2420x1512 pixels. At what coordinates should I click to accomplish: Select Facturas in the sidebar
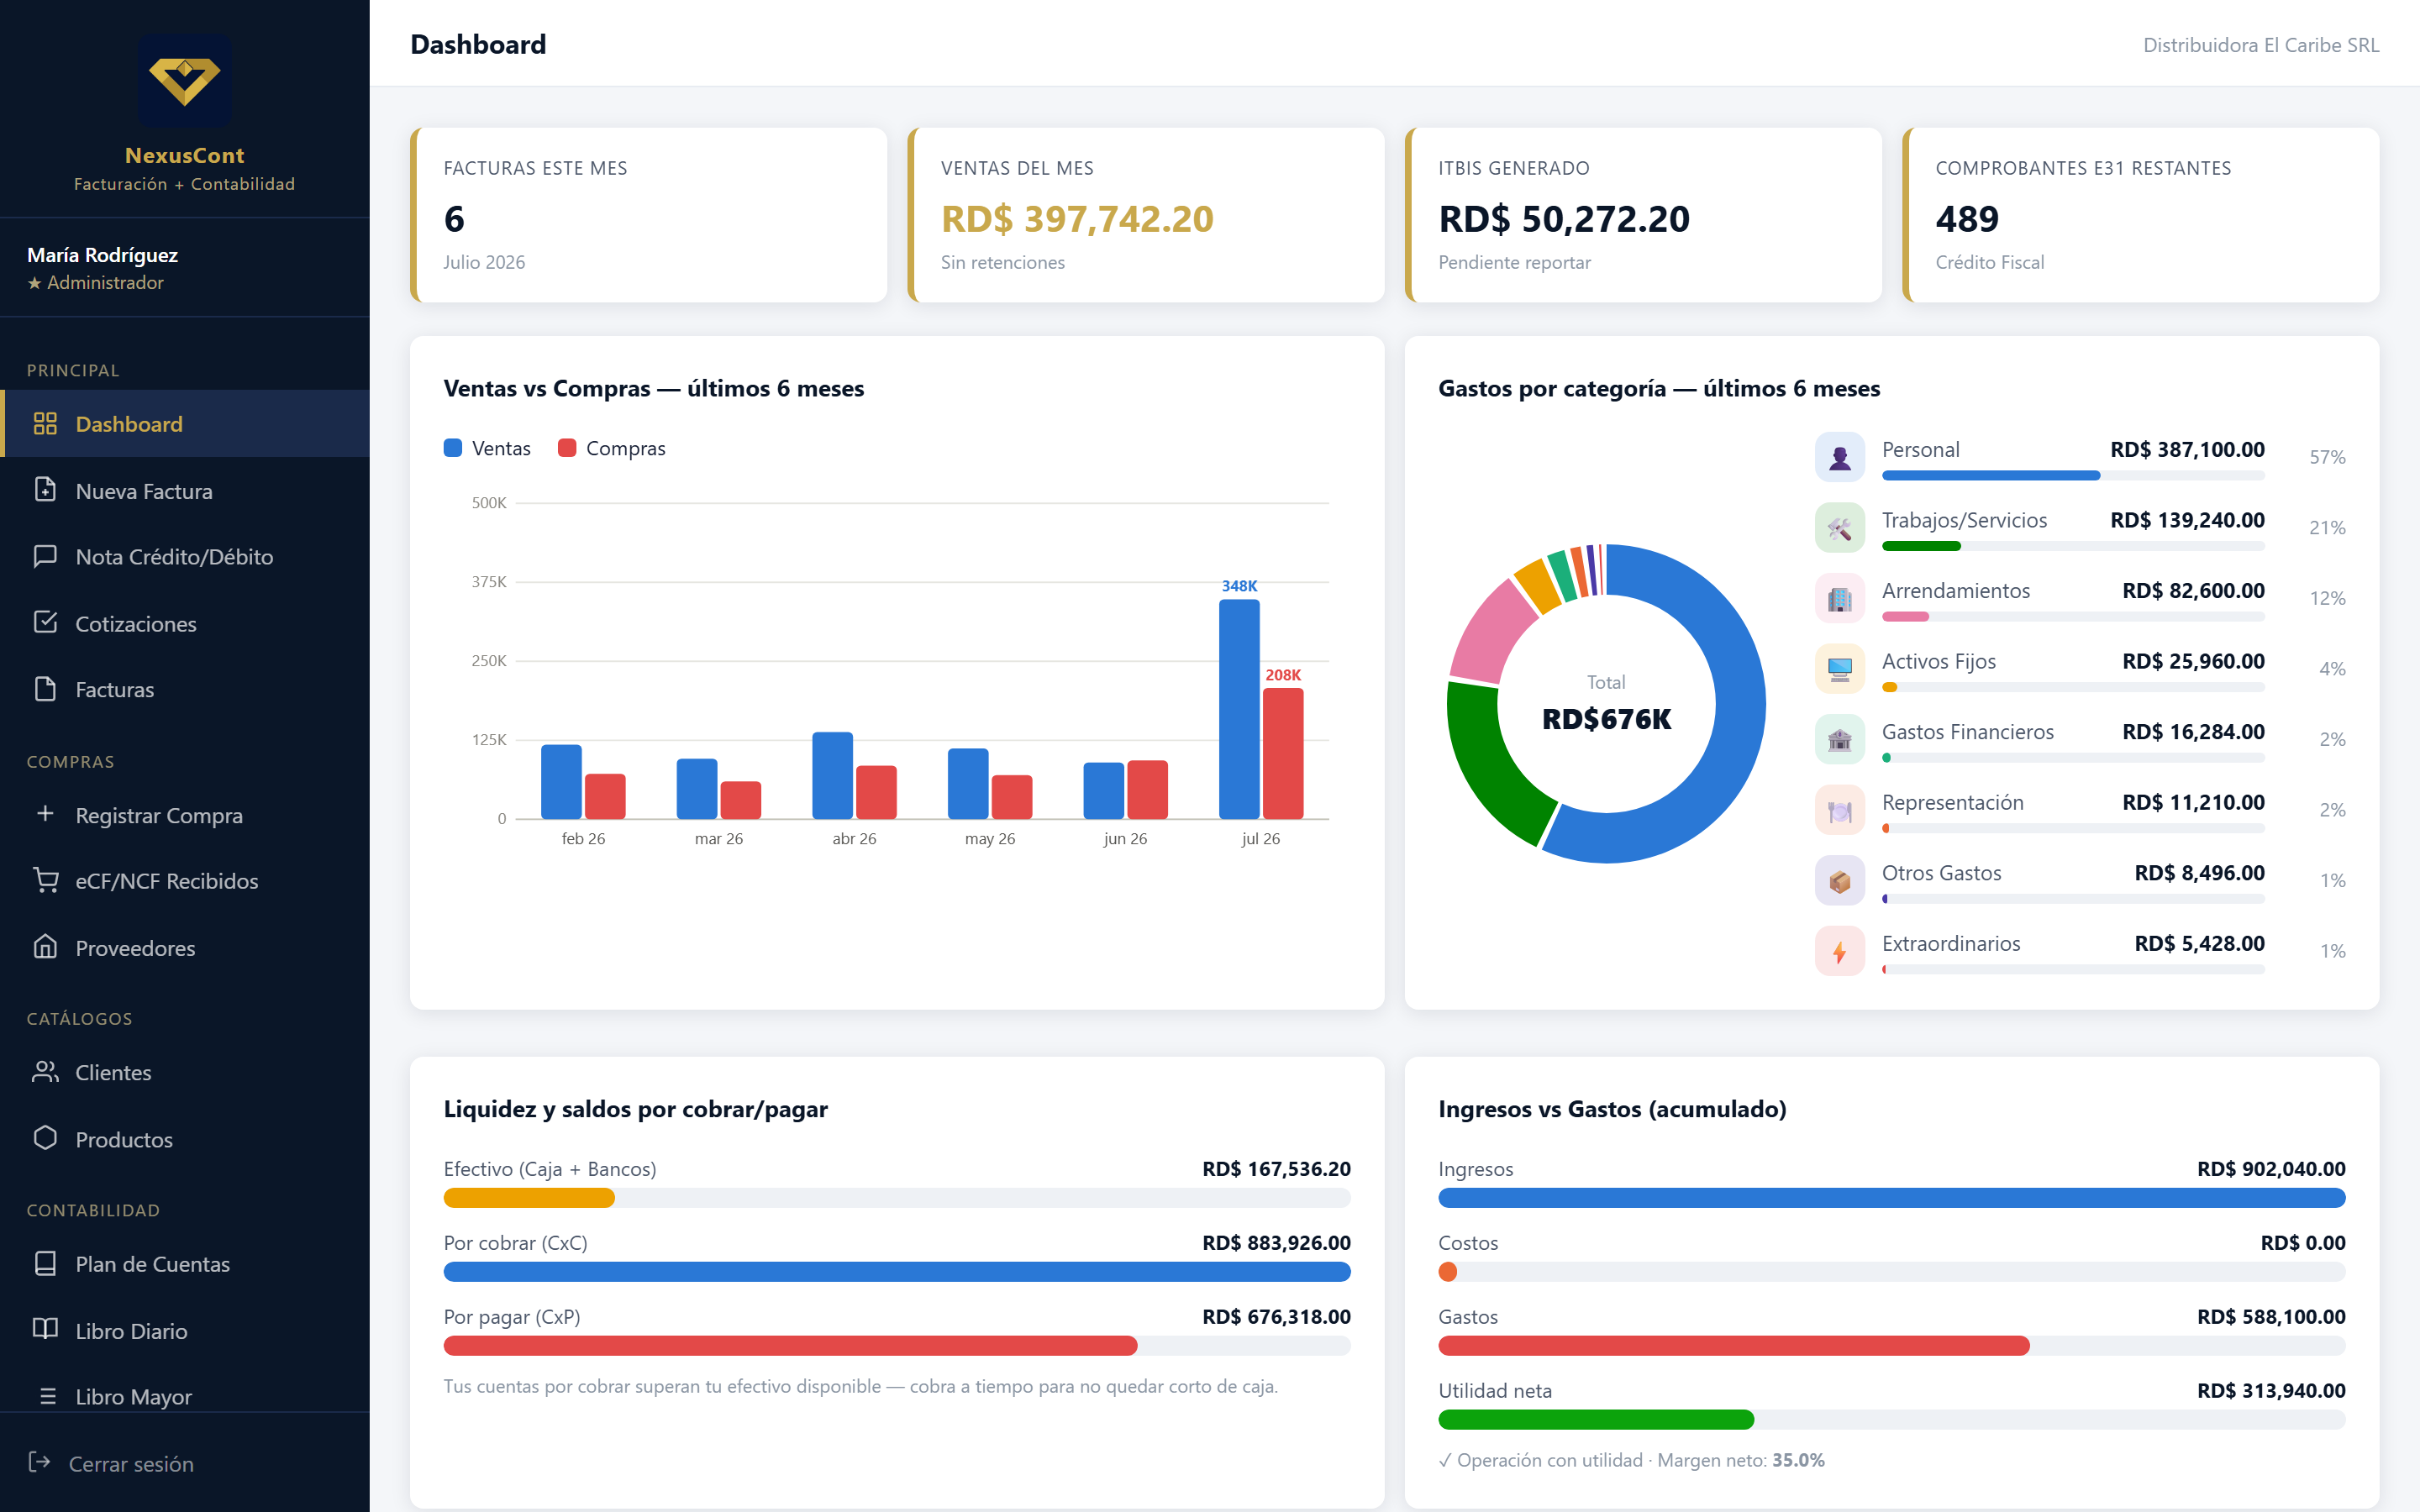point(185,689)
